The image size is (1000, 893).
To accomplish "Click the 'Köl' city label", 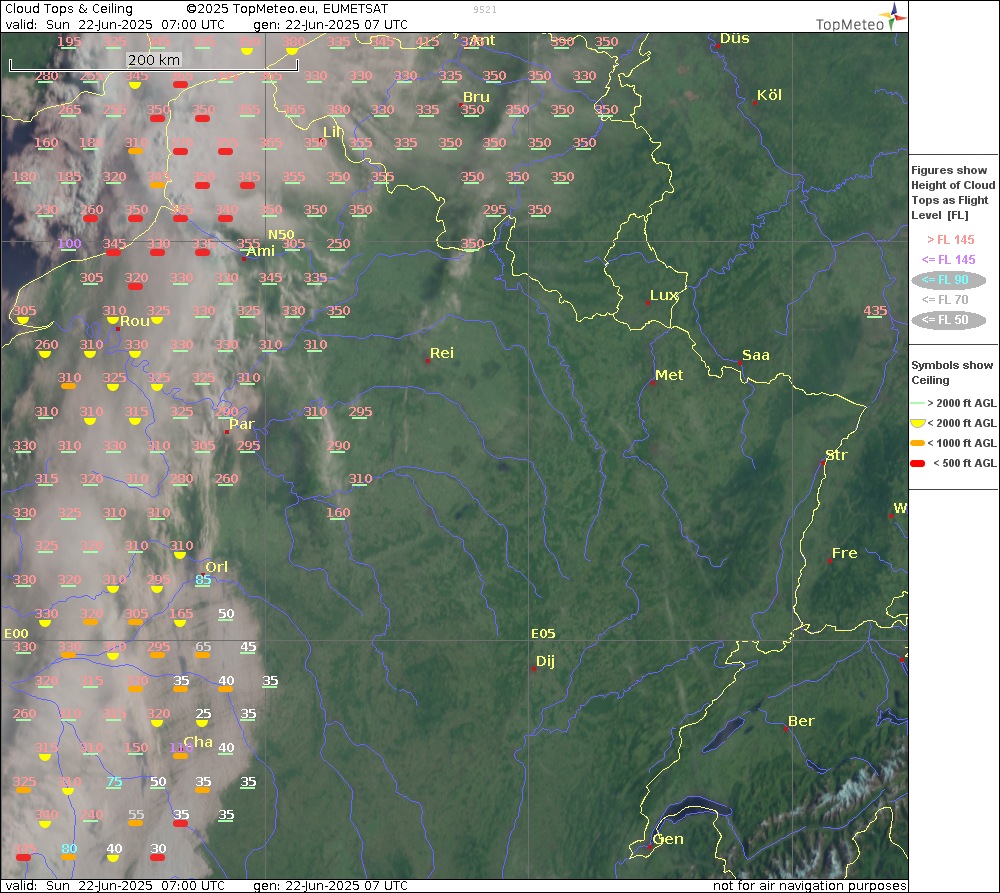I will (769, 95).
